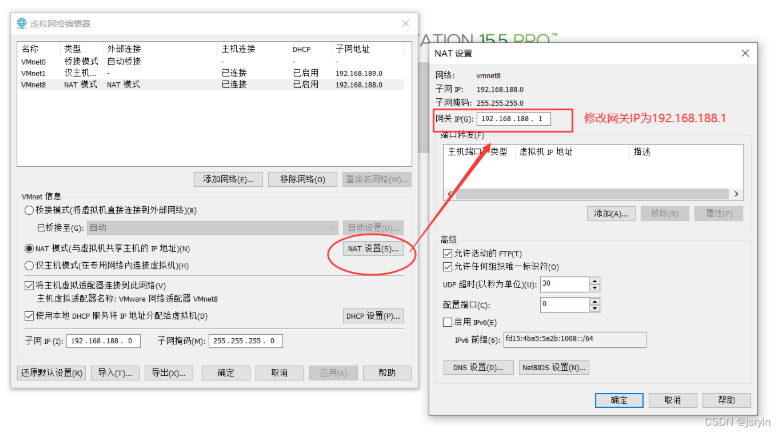Viewport: 780px width, 440px height.
Task: Toggle 将主机虚拟适配器连接到此网络 checkbox
Action: (29, 285)
